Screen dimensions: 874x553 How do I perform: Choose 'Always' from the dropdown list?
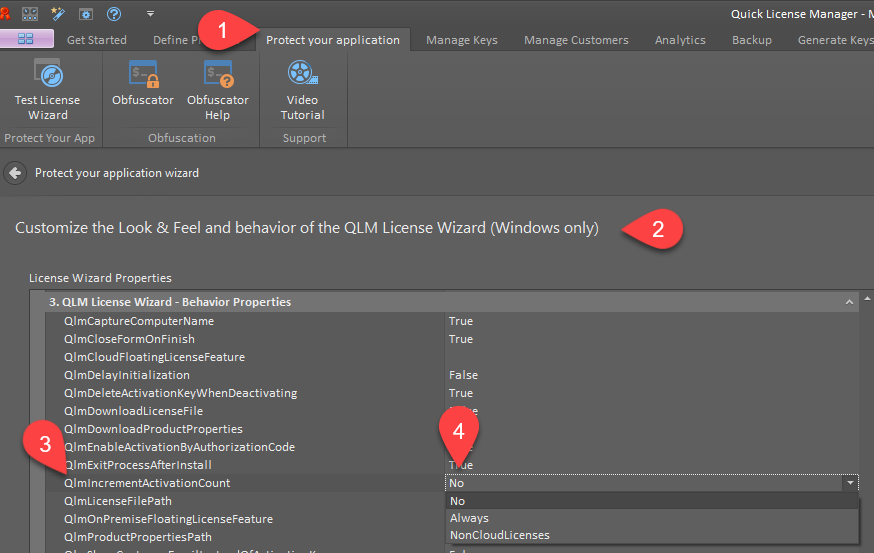click(652, 518)
